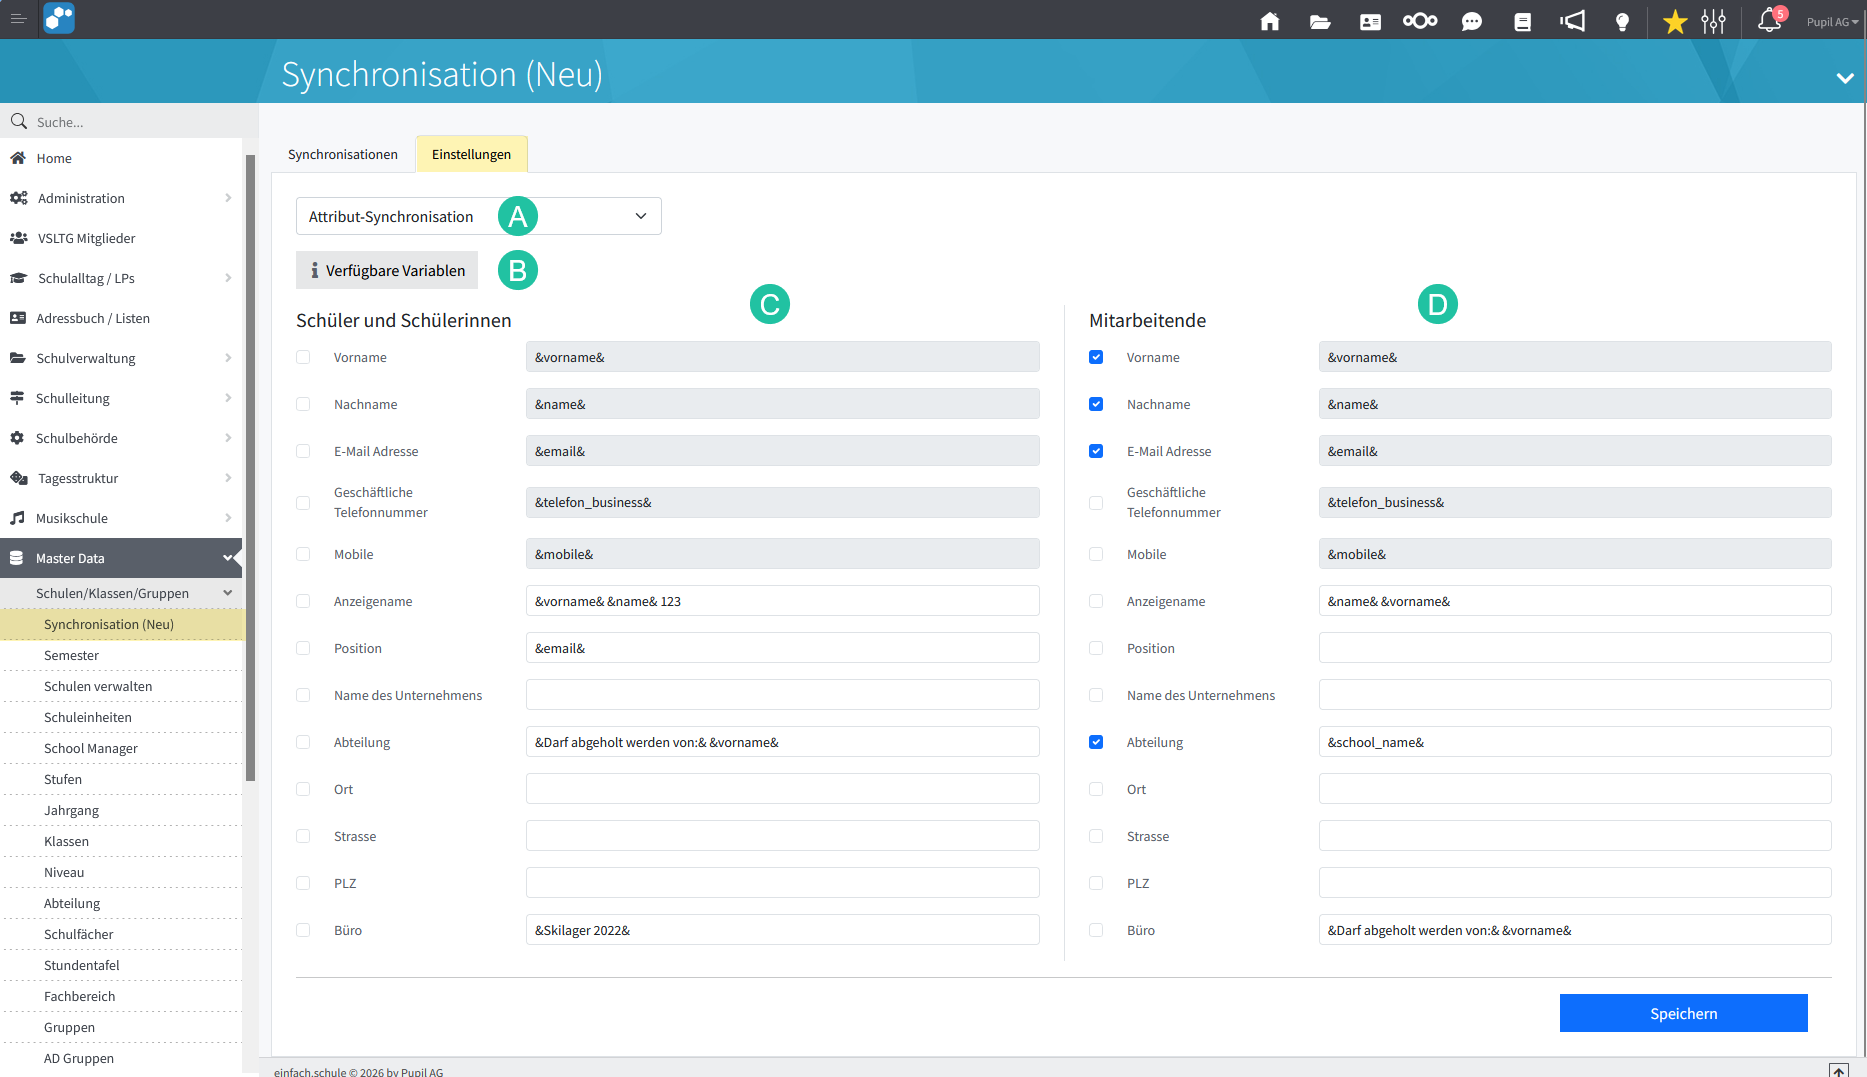Enable Mobile checkbox for Mitarbeitende

tap(1096, 554)
